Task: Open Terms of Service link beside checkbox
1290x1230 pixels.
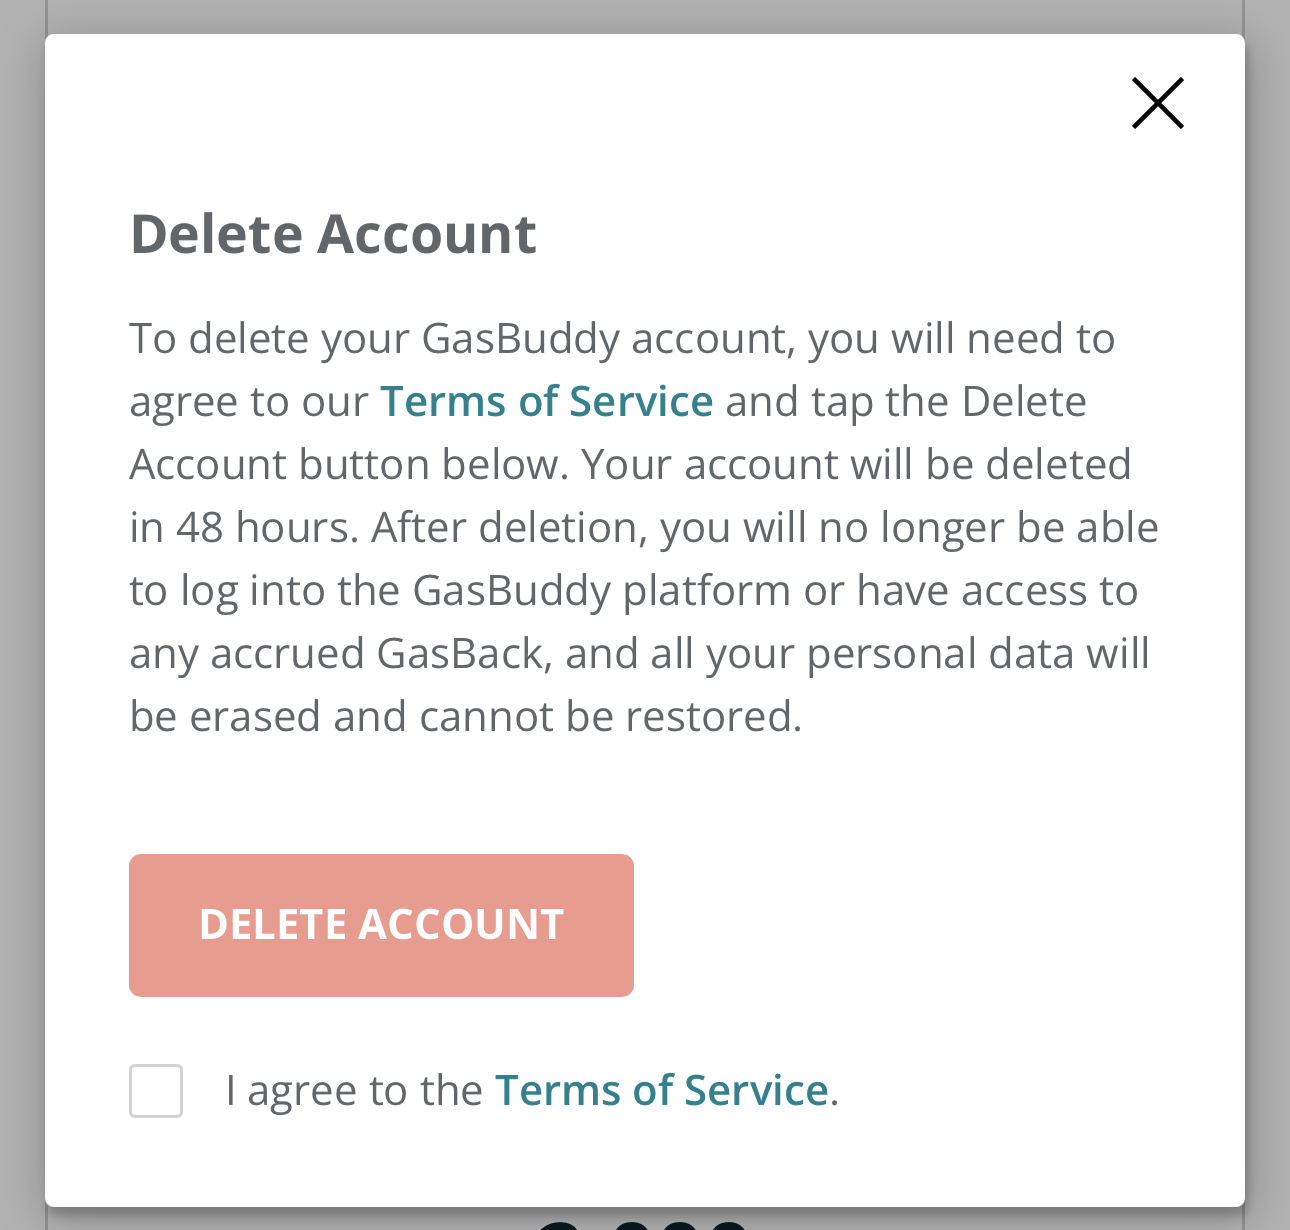Action: (661, 1090)
